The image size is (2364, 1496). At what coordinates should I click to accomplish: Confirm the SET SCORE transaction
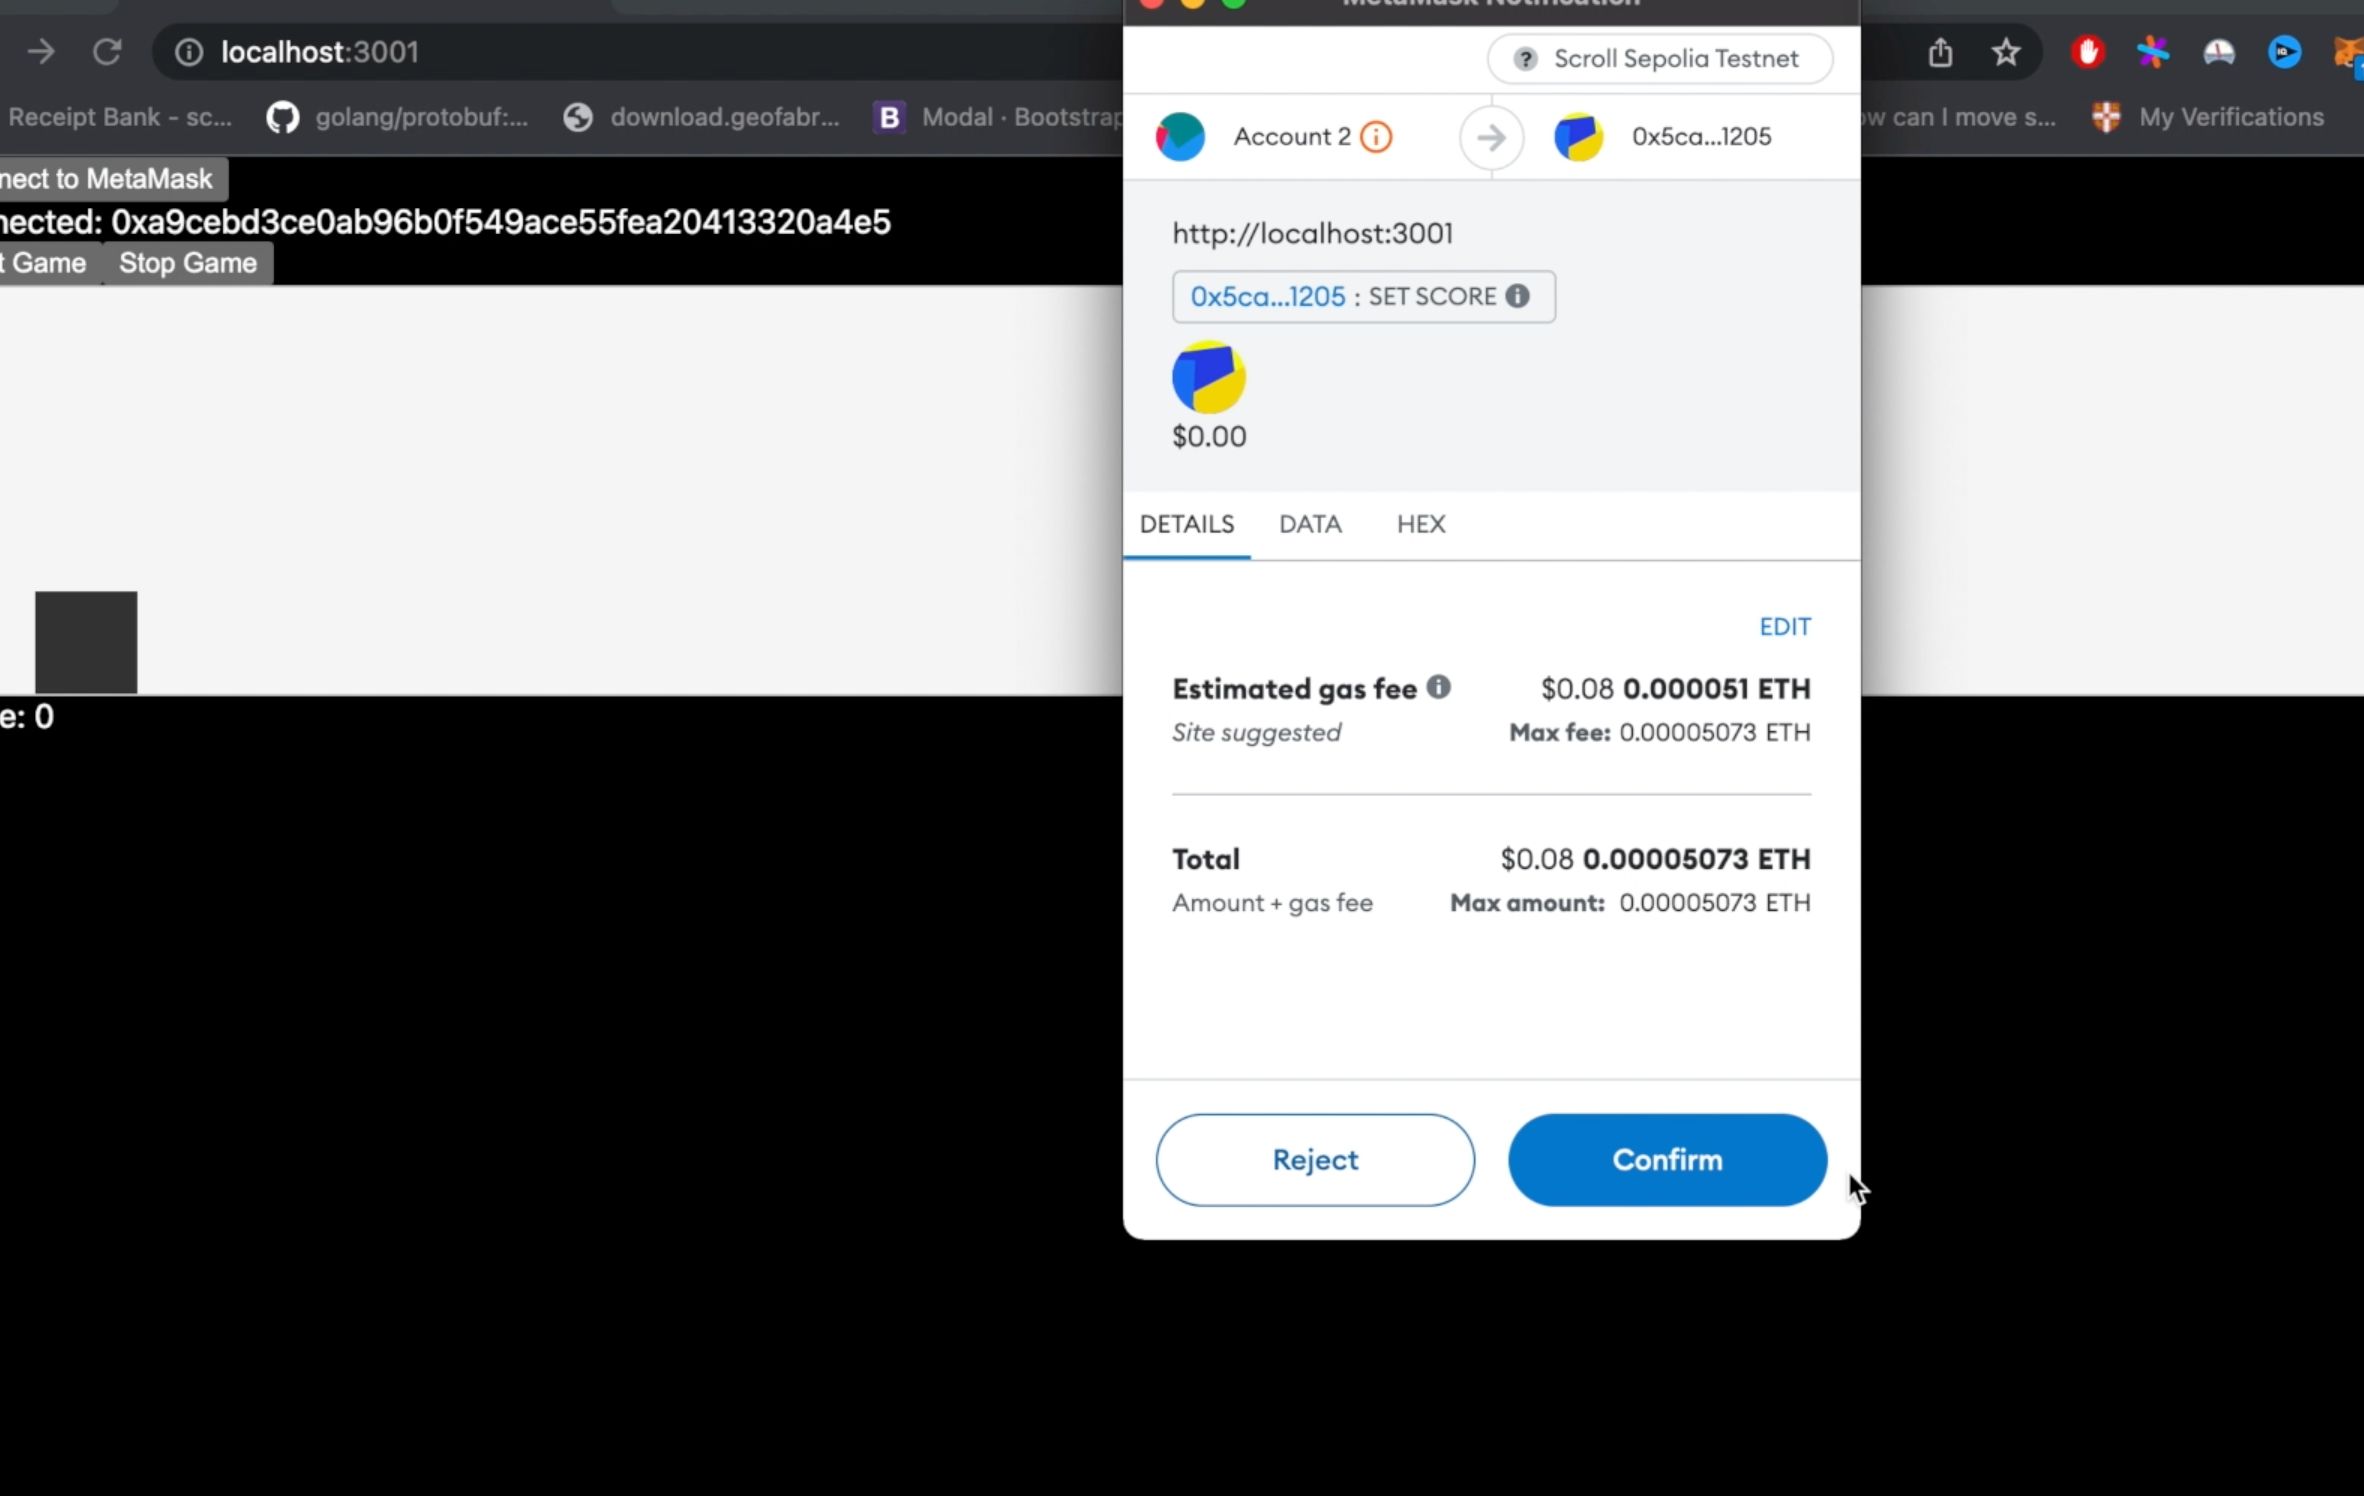[1666, 1158]
